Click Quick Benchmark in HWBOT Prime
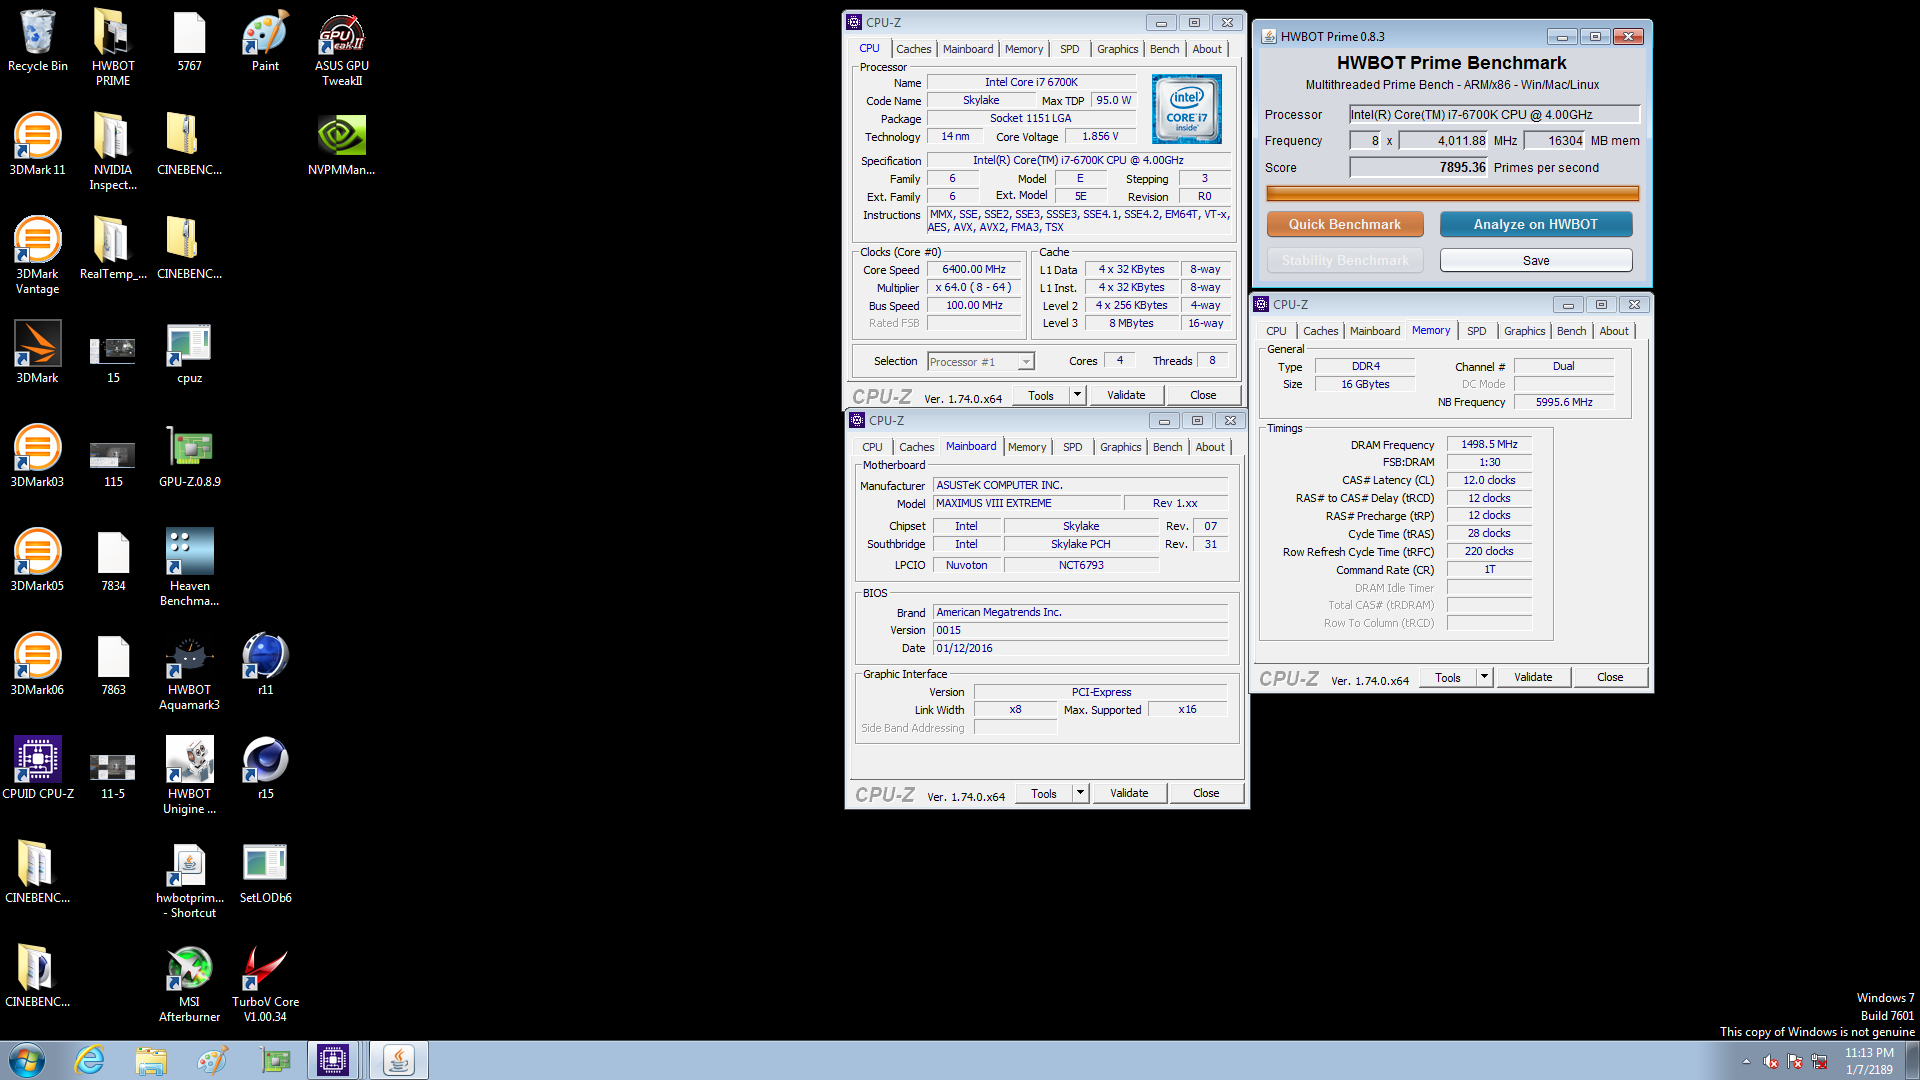 pyautogui.click(x=1344, y=225)
